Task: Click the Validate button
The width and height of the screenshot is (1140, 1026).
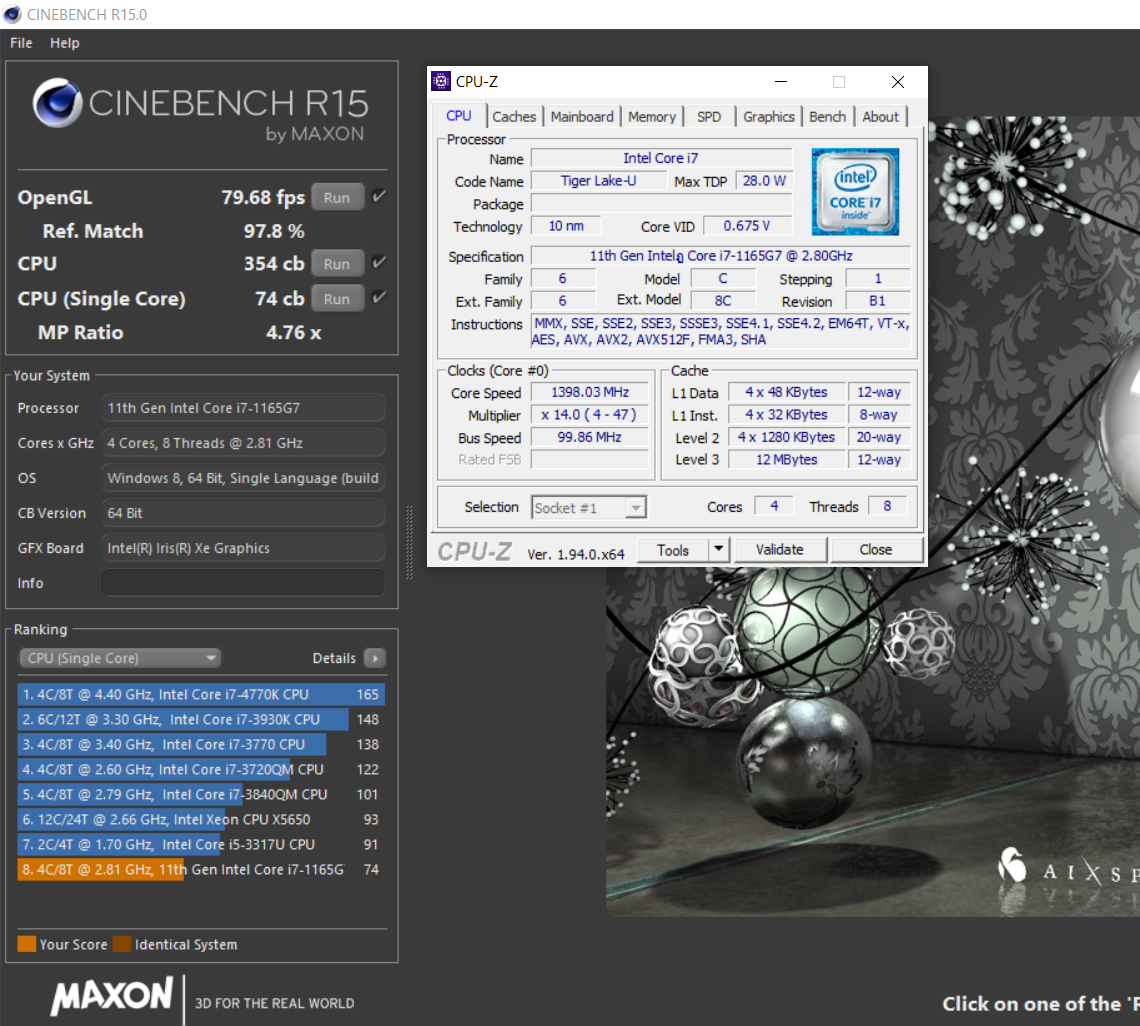Action: [780, 550]
